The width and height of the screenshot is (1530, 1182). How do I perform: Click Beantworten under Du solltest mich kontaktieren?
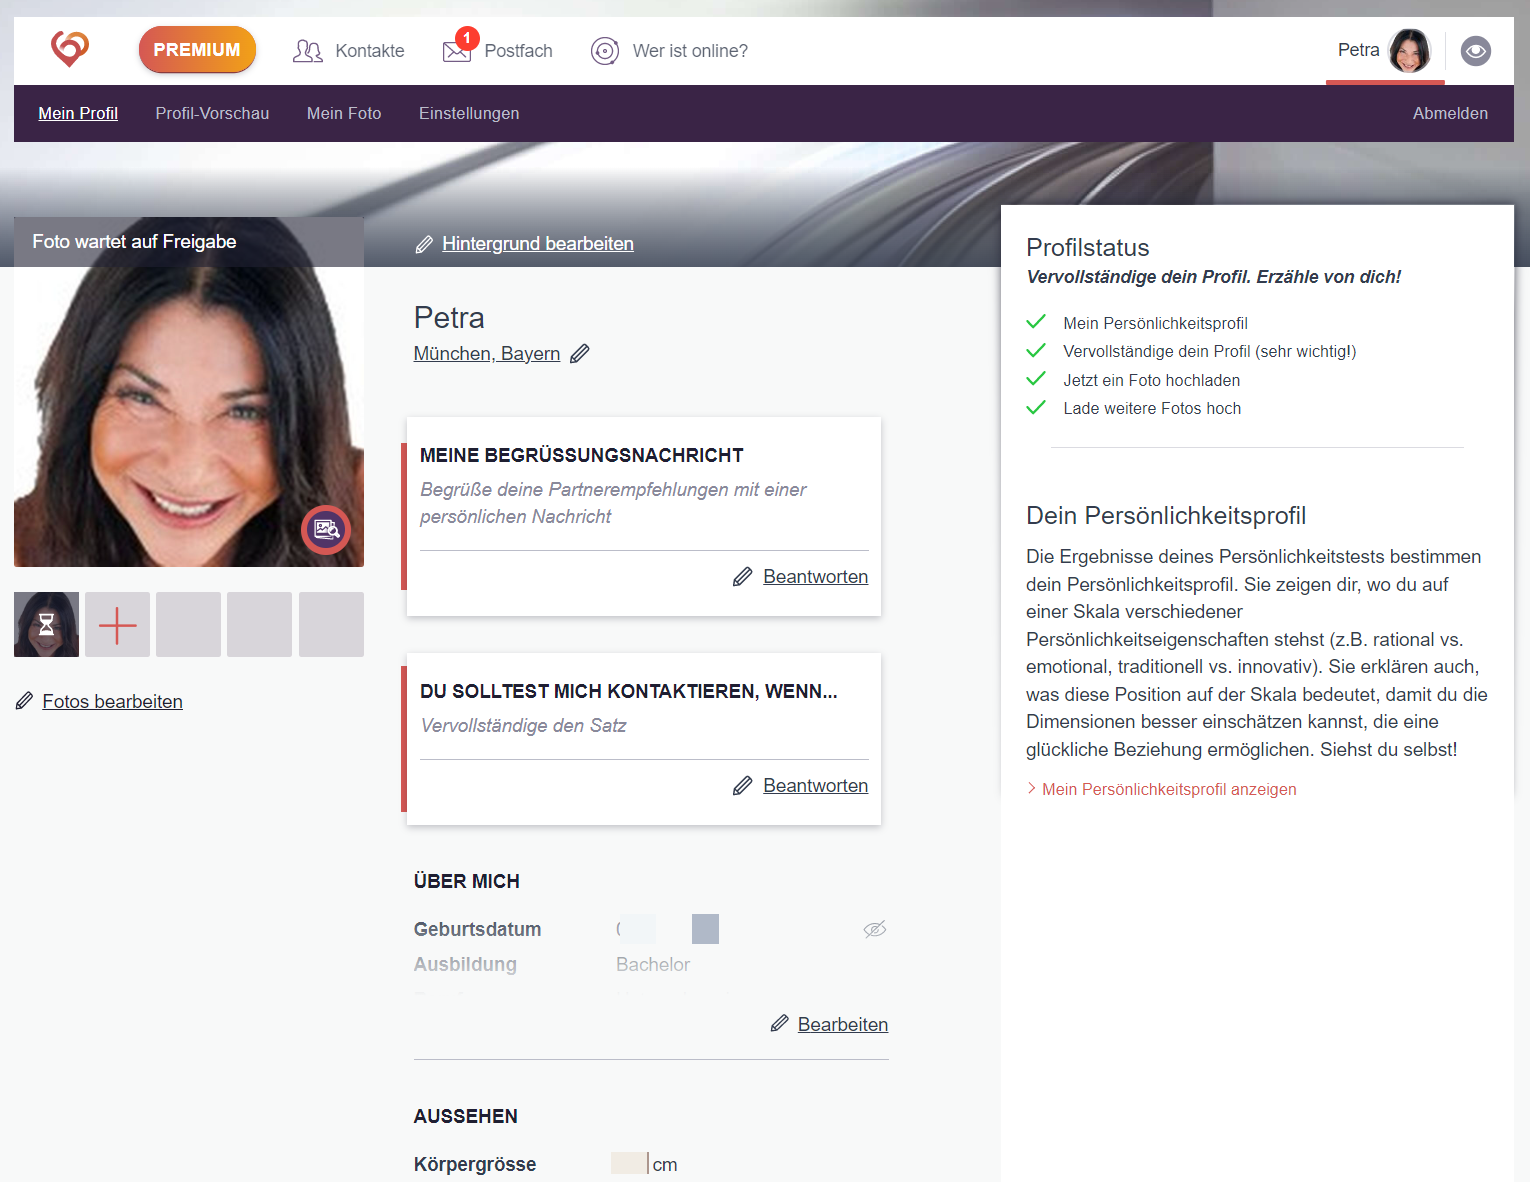[815, 786]
